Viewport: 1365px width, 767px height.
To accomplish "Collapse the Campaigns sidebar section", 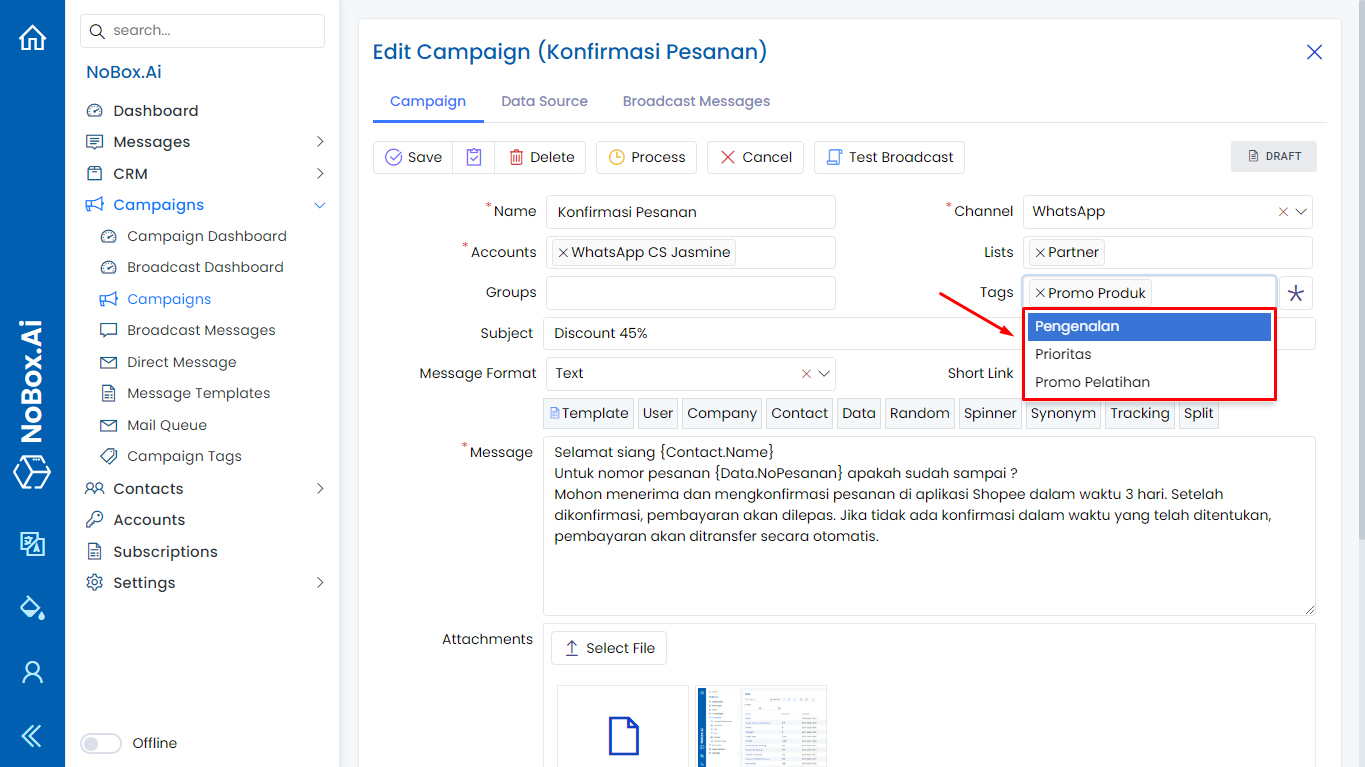I will [x=320, y=205].
